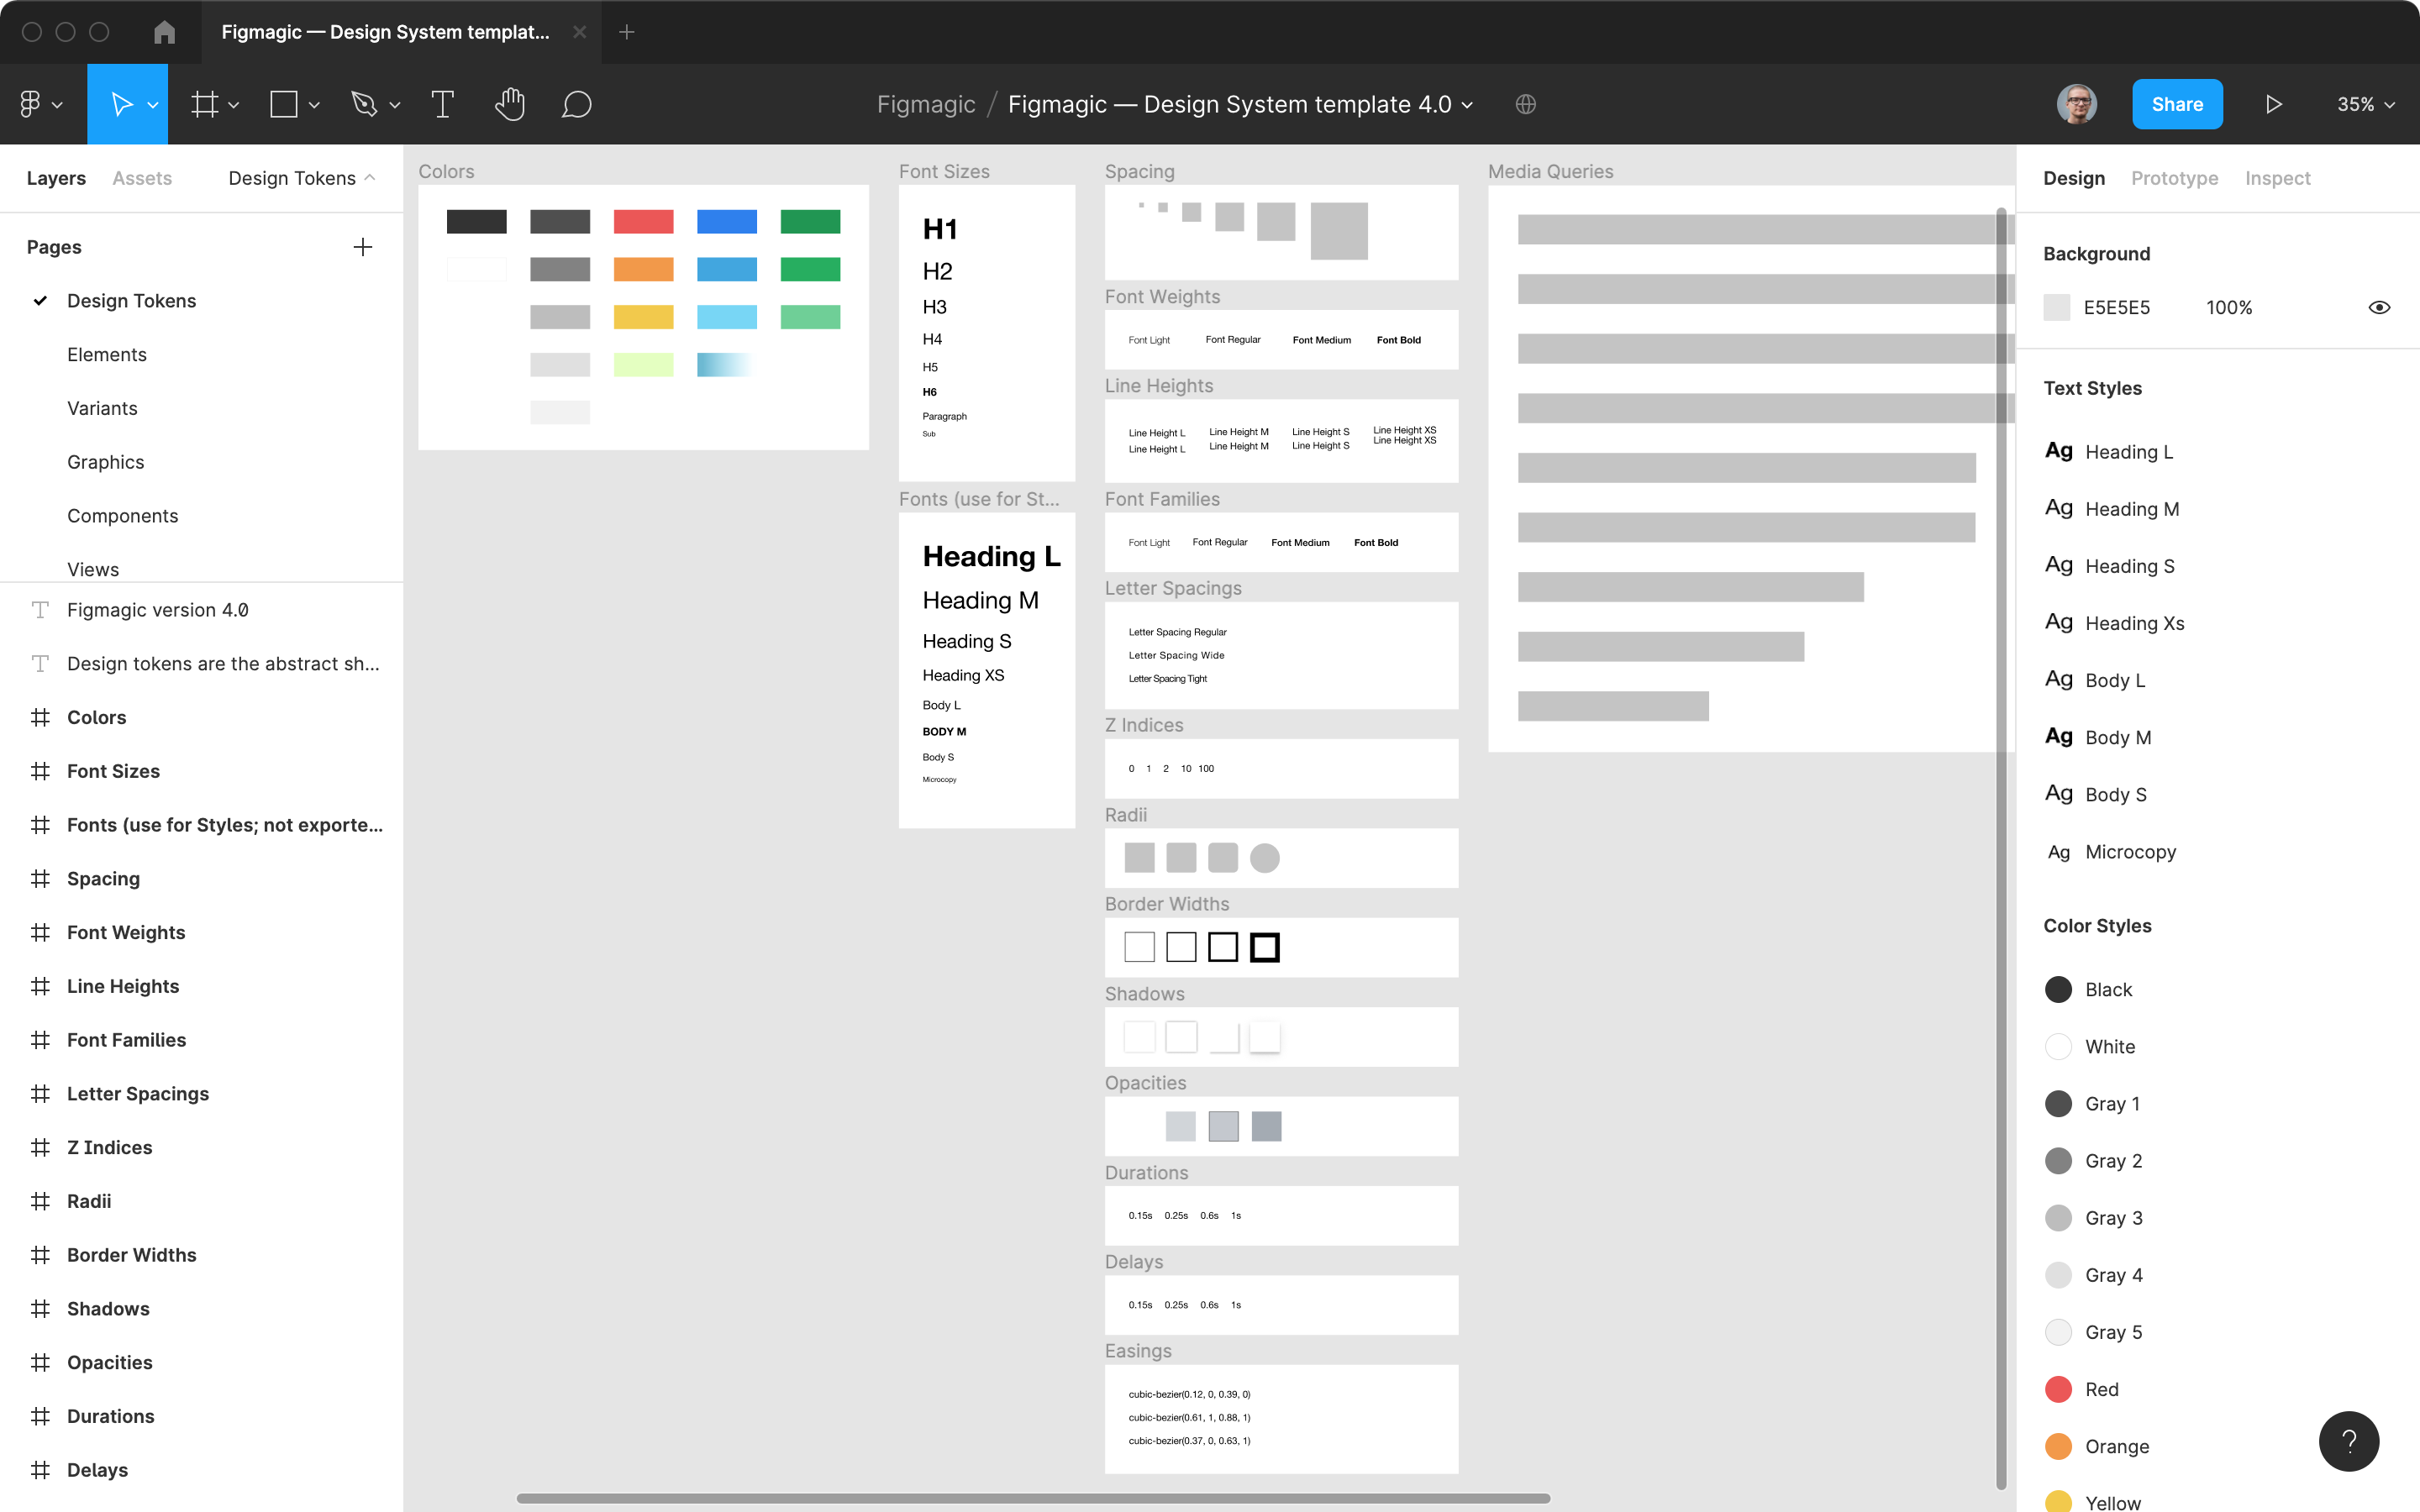2420x1512 pixels.
Task: Select the Text tool
Action: [443, 103]
